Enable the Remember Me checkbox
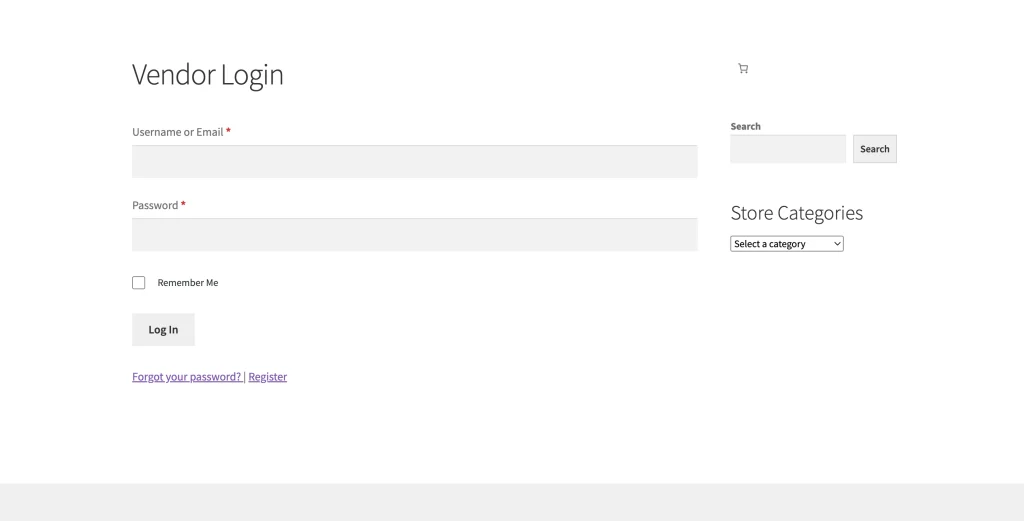Screen dimensions: 1024x521 [x=139, y=283]
